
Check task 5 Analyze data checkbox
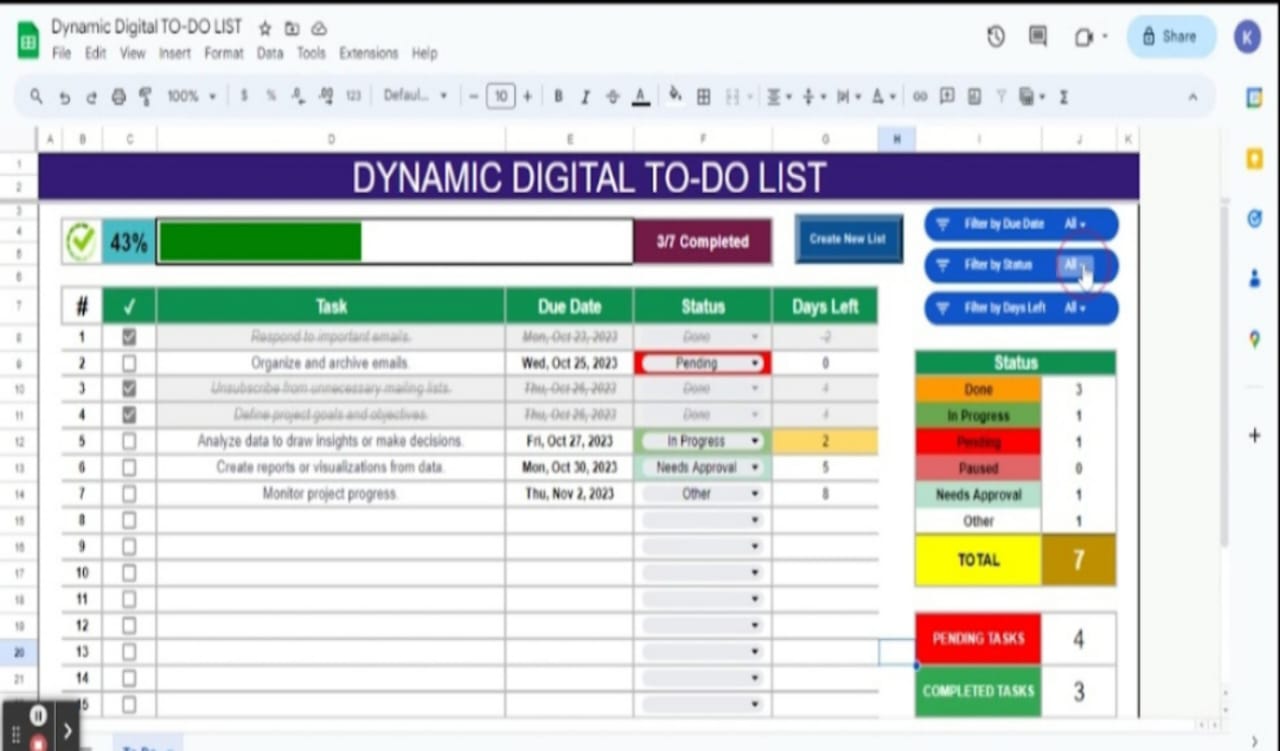point(129,441)
